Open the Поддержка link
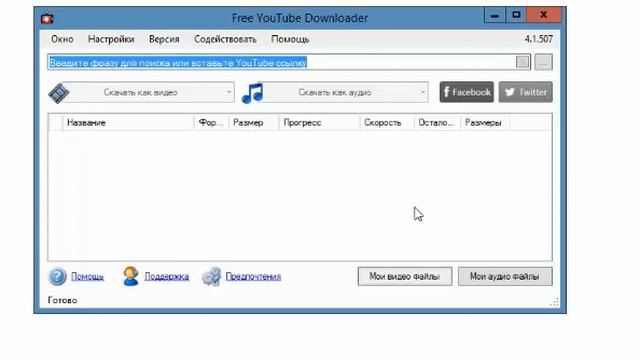This screenshot has width=640, height=360. [167, 277]
